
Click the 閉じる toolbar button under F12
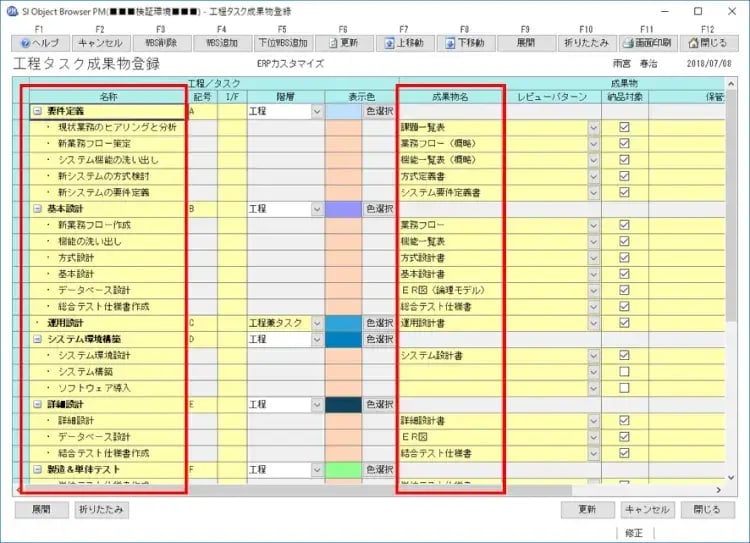pos(708,43)
